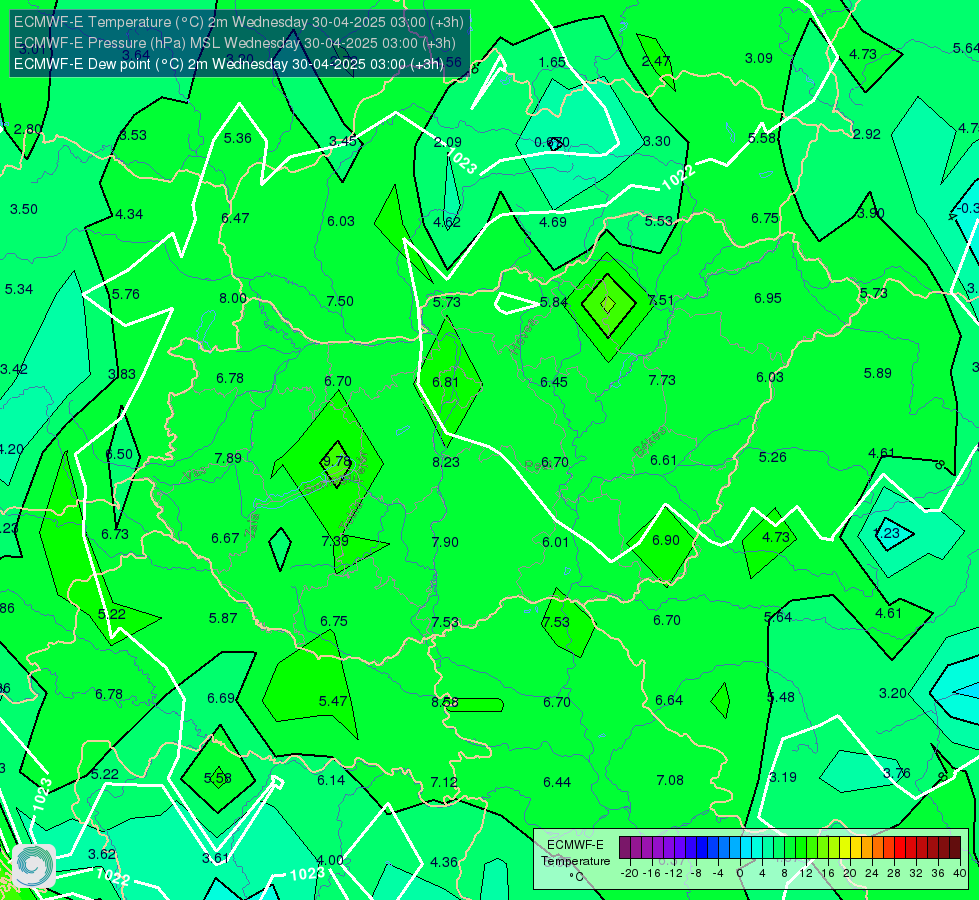Click the swirl logo icon in the corner
979x900 pixels.
(x=34, y=865)
